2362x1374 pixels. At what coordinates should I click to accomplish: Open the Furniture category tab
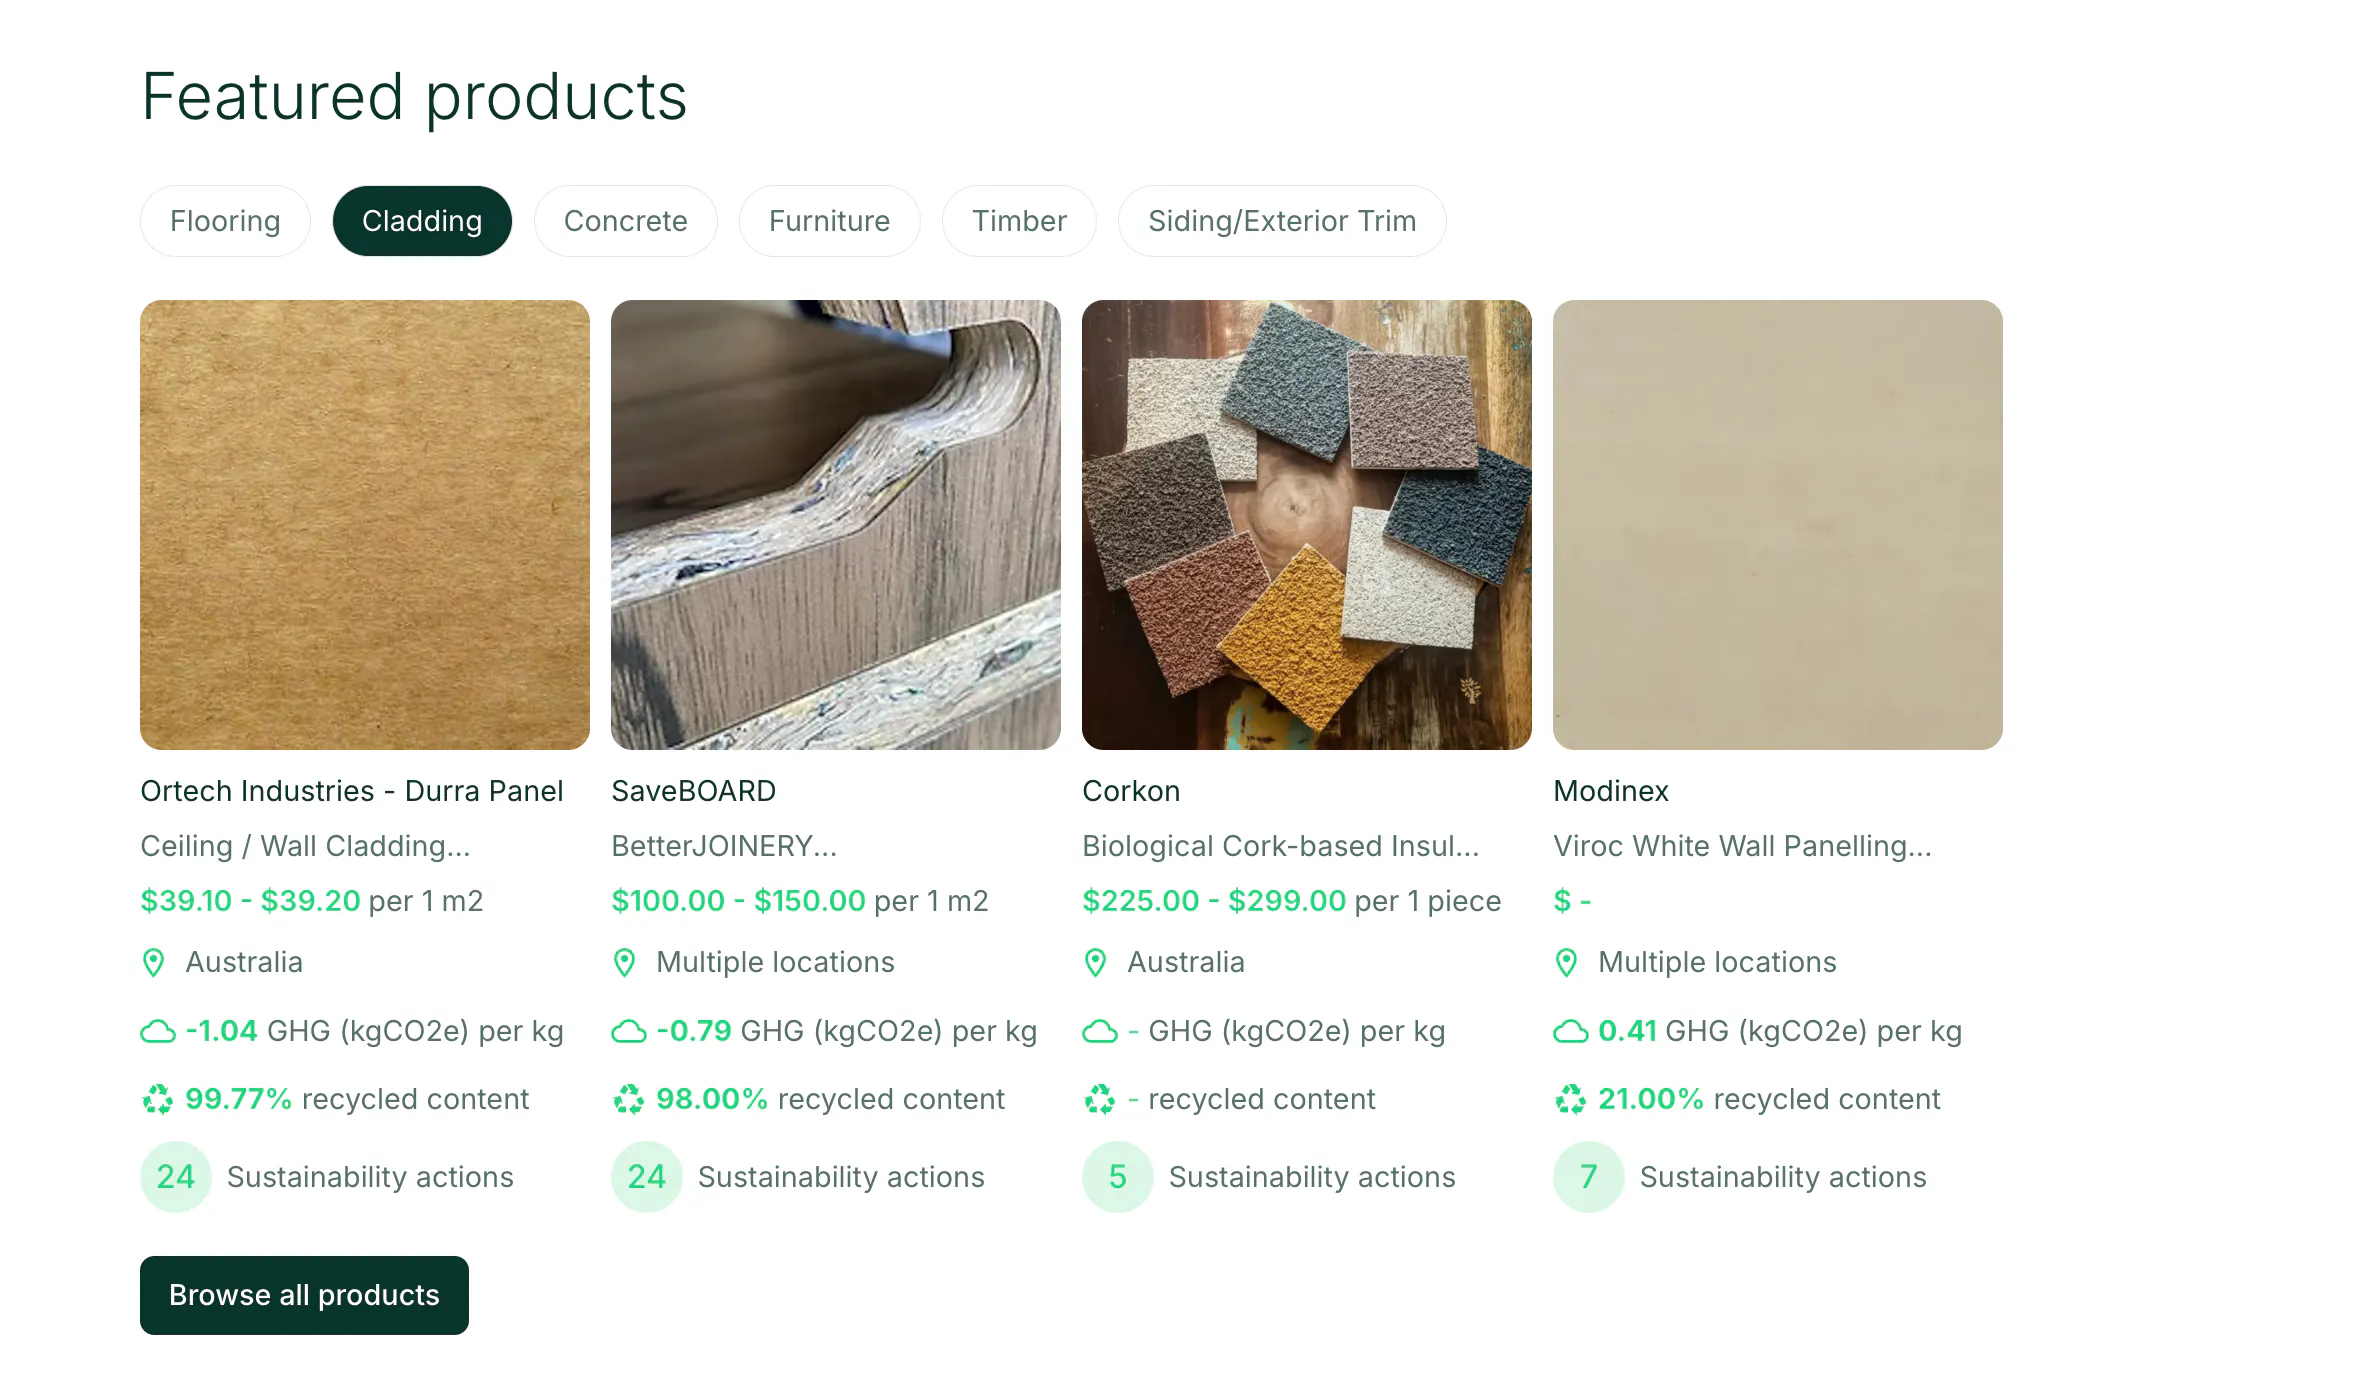(830, 221)
